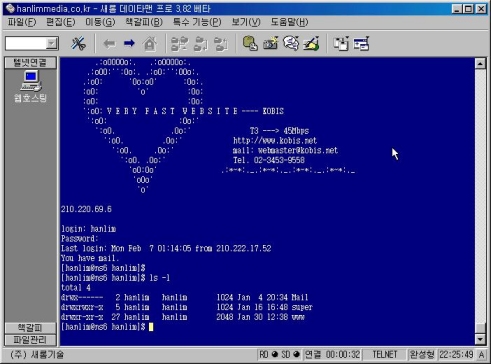Viewport: 491px width, 364px height.
Task: Open the 파일(F) menu
Action: tap(22, 22)
